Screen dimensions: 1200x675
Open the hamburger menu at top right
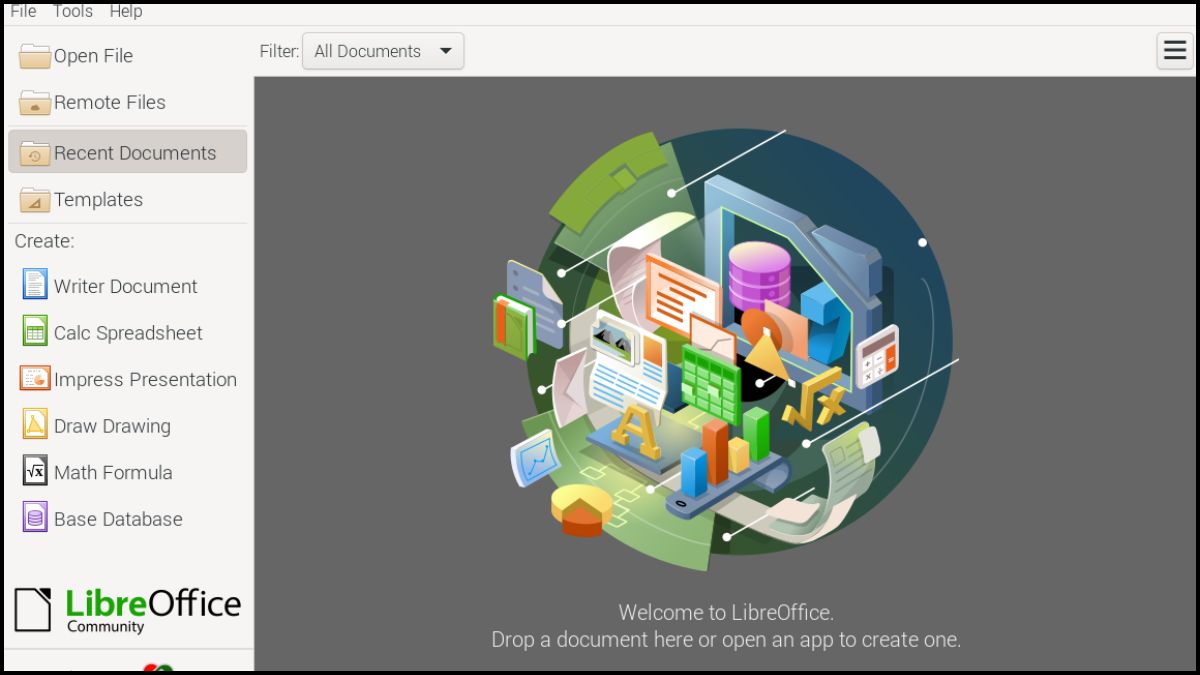(1175, 51)
